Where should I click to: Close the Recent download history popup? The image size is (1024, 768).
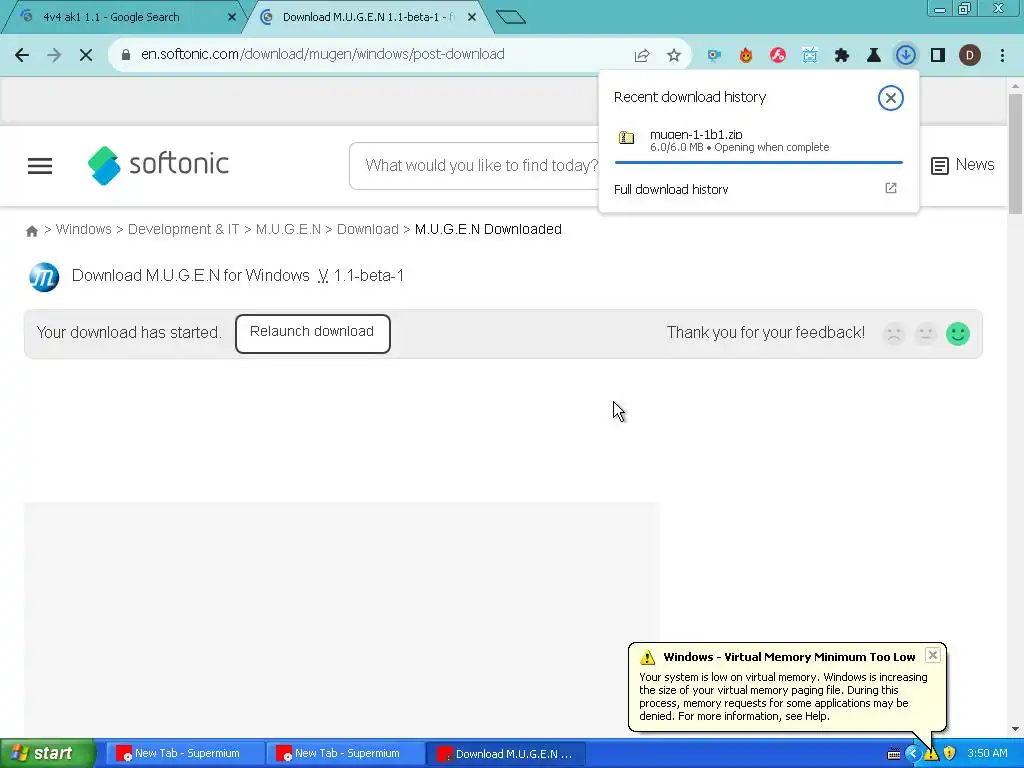coord(891,98)
